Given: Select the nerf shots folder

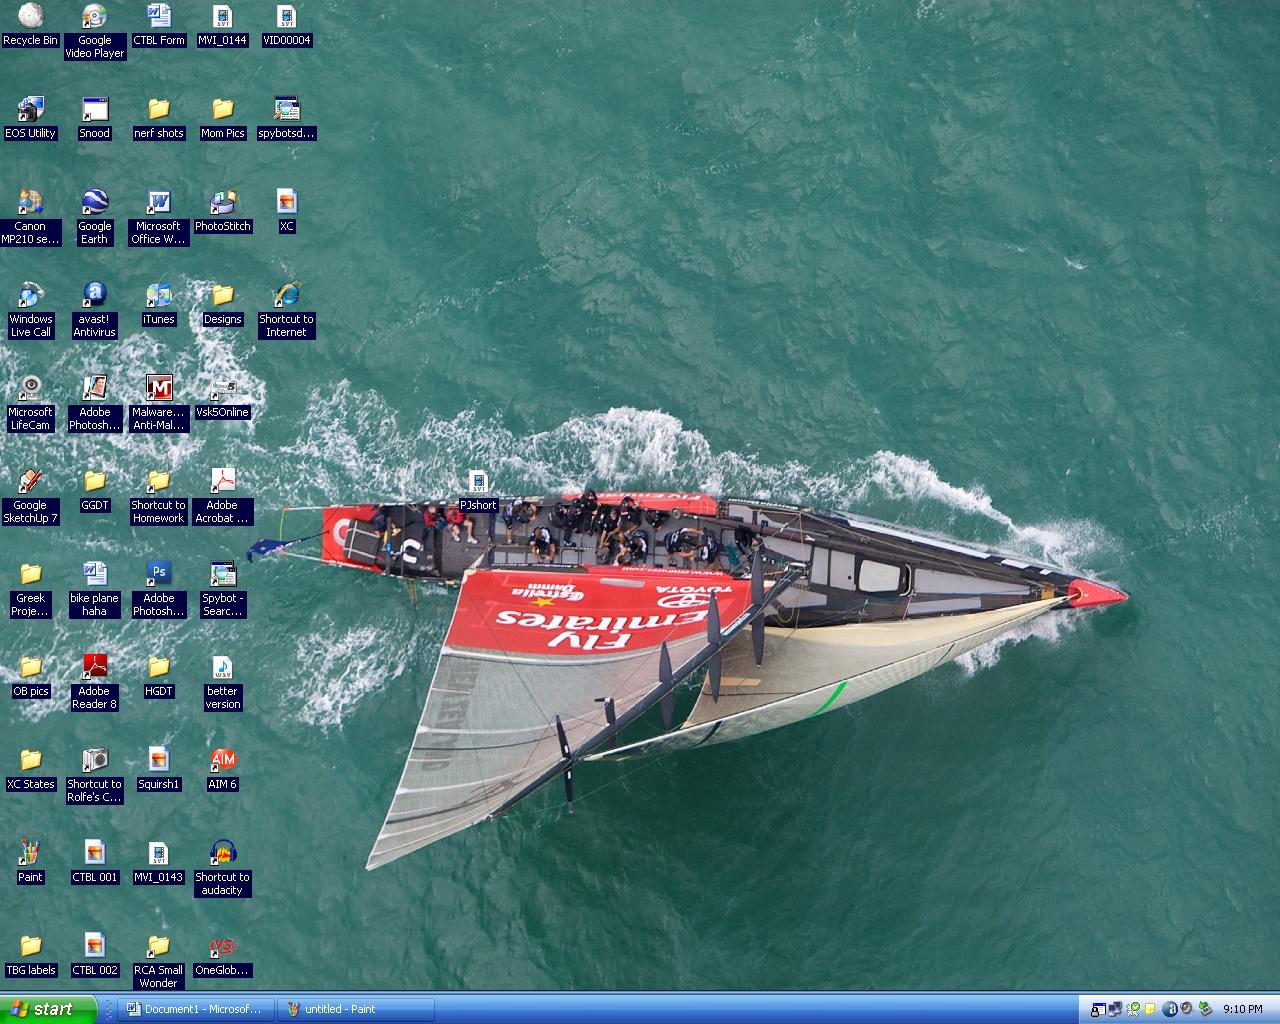Looking at the screenshot, I should point(158,110).
